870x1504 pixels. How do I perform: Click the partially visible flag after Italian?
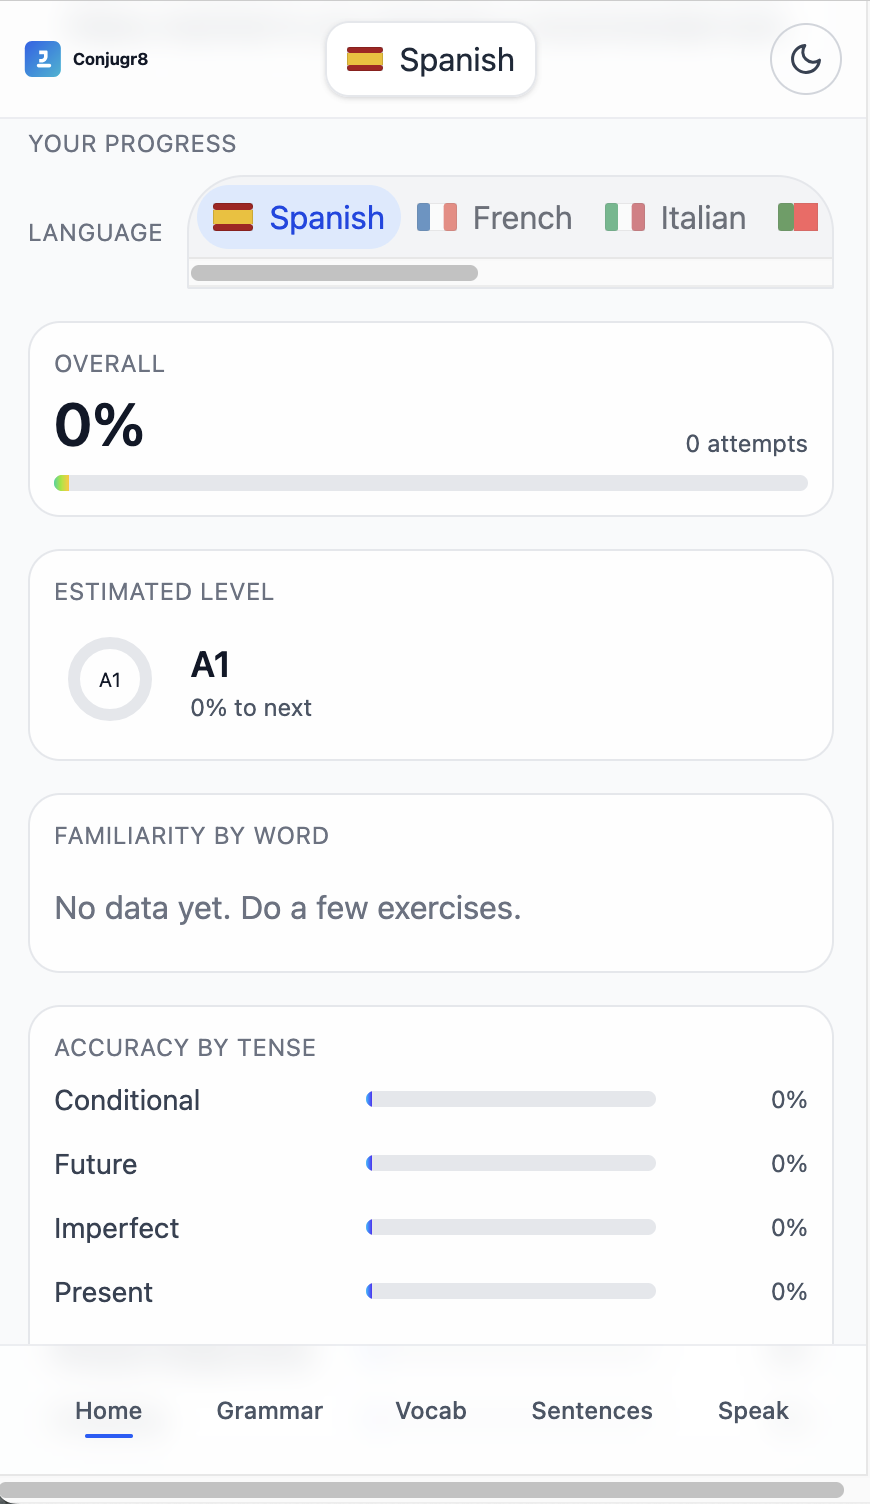799,217
